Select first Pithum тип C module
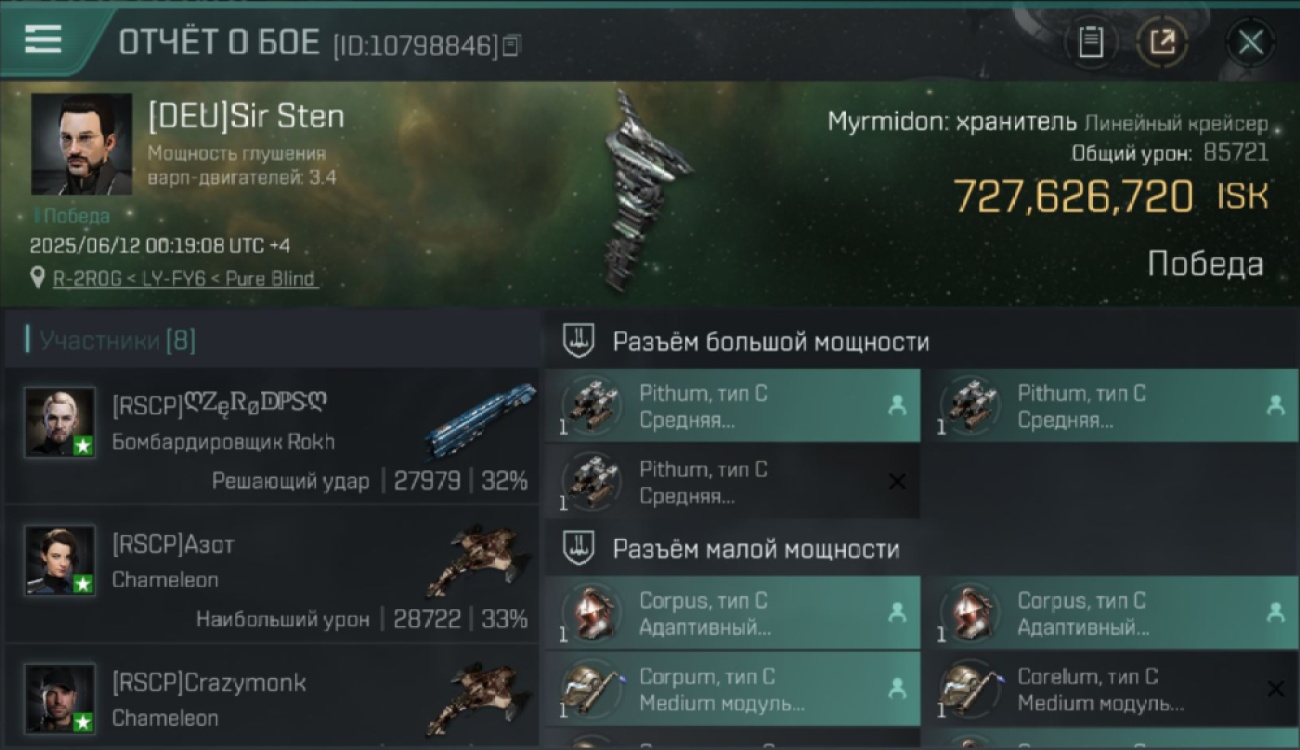The width and height of the screenshot is (1300, 750). point(733,406)
